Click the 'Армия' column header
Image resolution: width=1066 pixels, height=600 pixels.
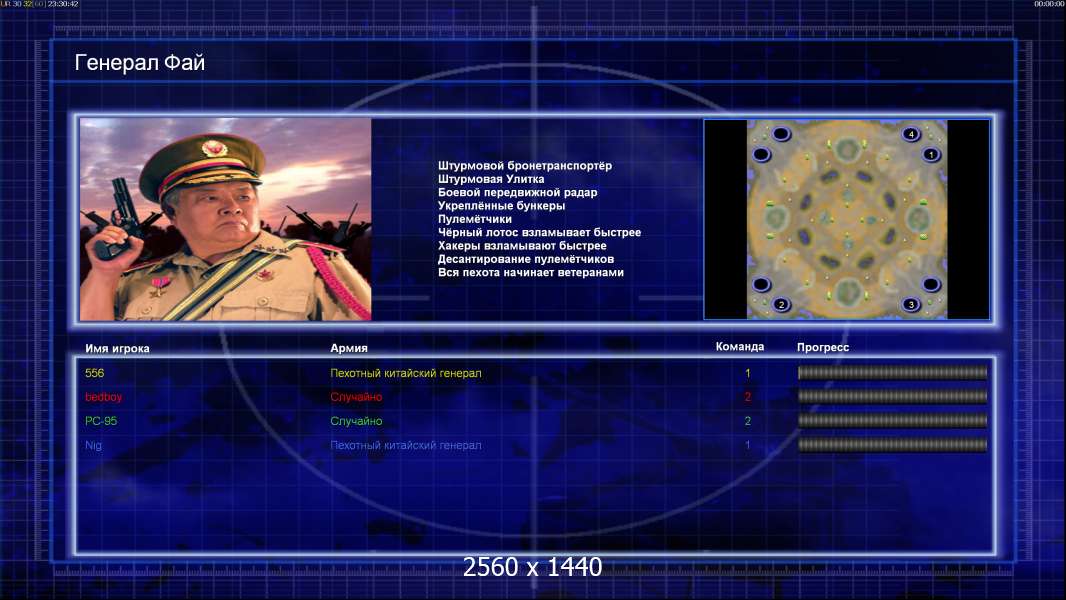349,348
